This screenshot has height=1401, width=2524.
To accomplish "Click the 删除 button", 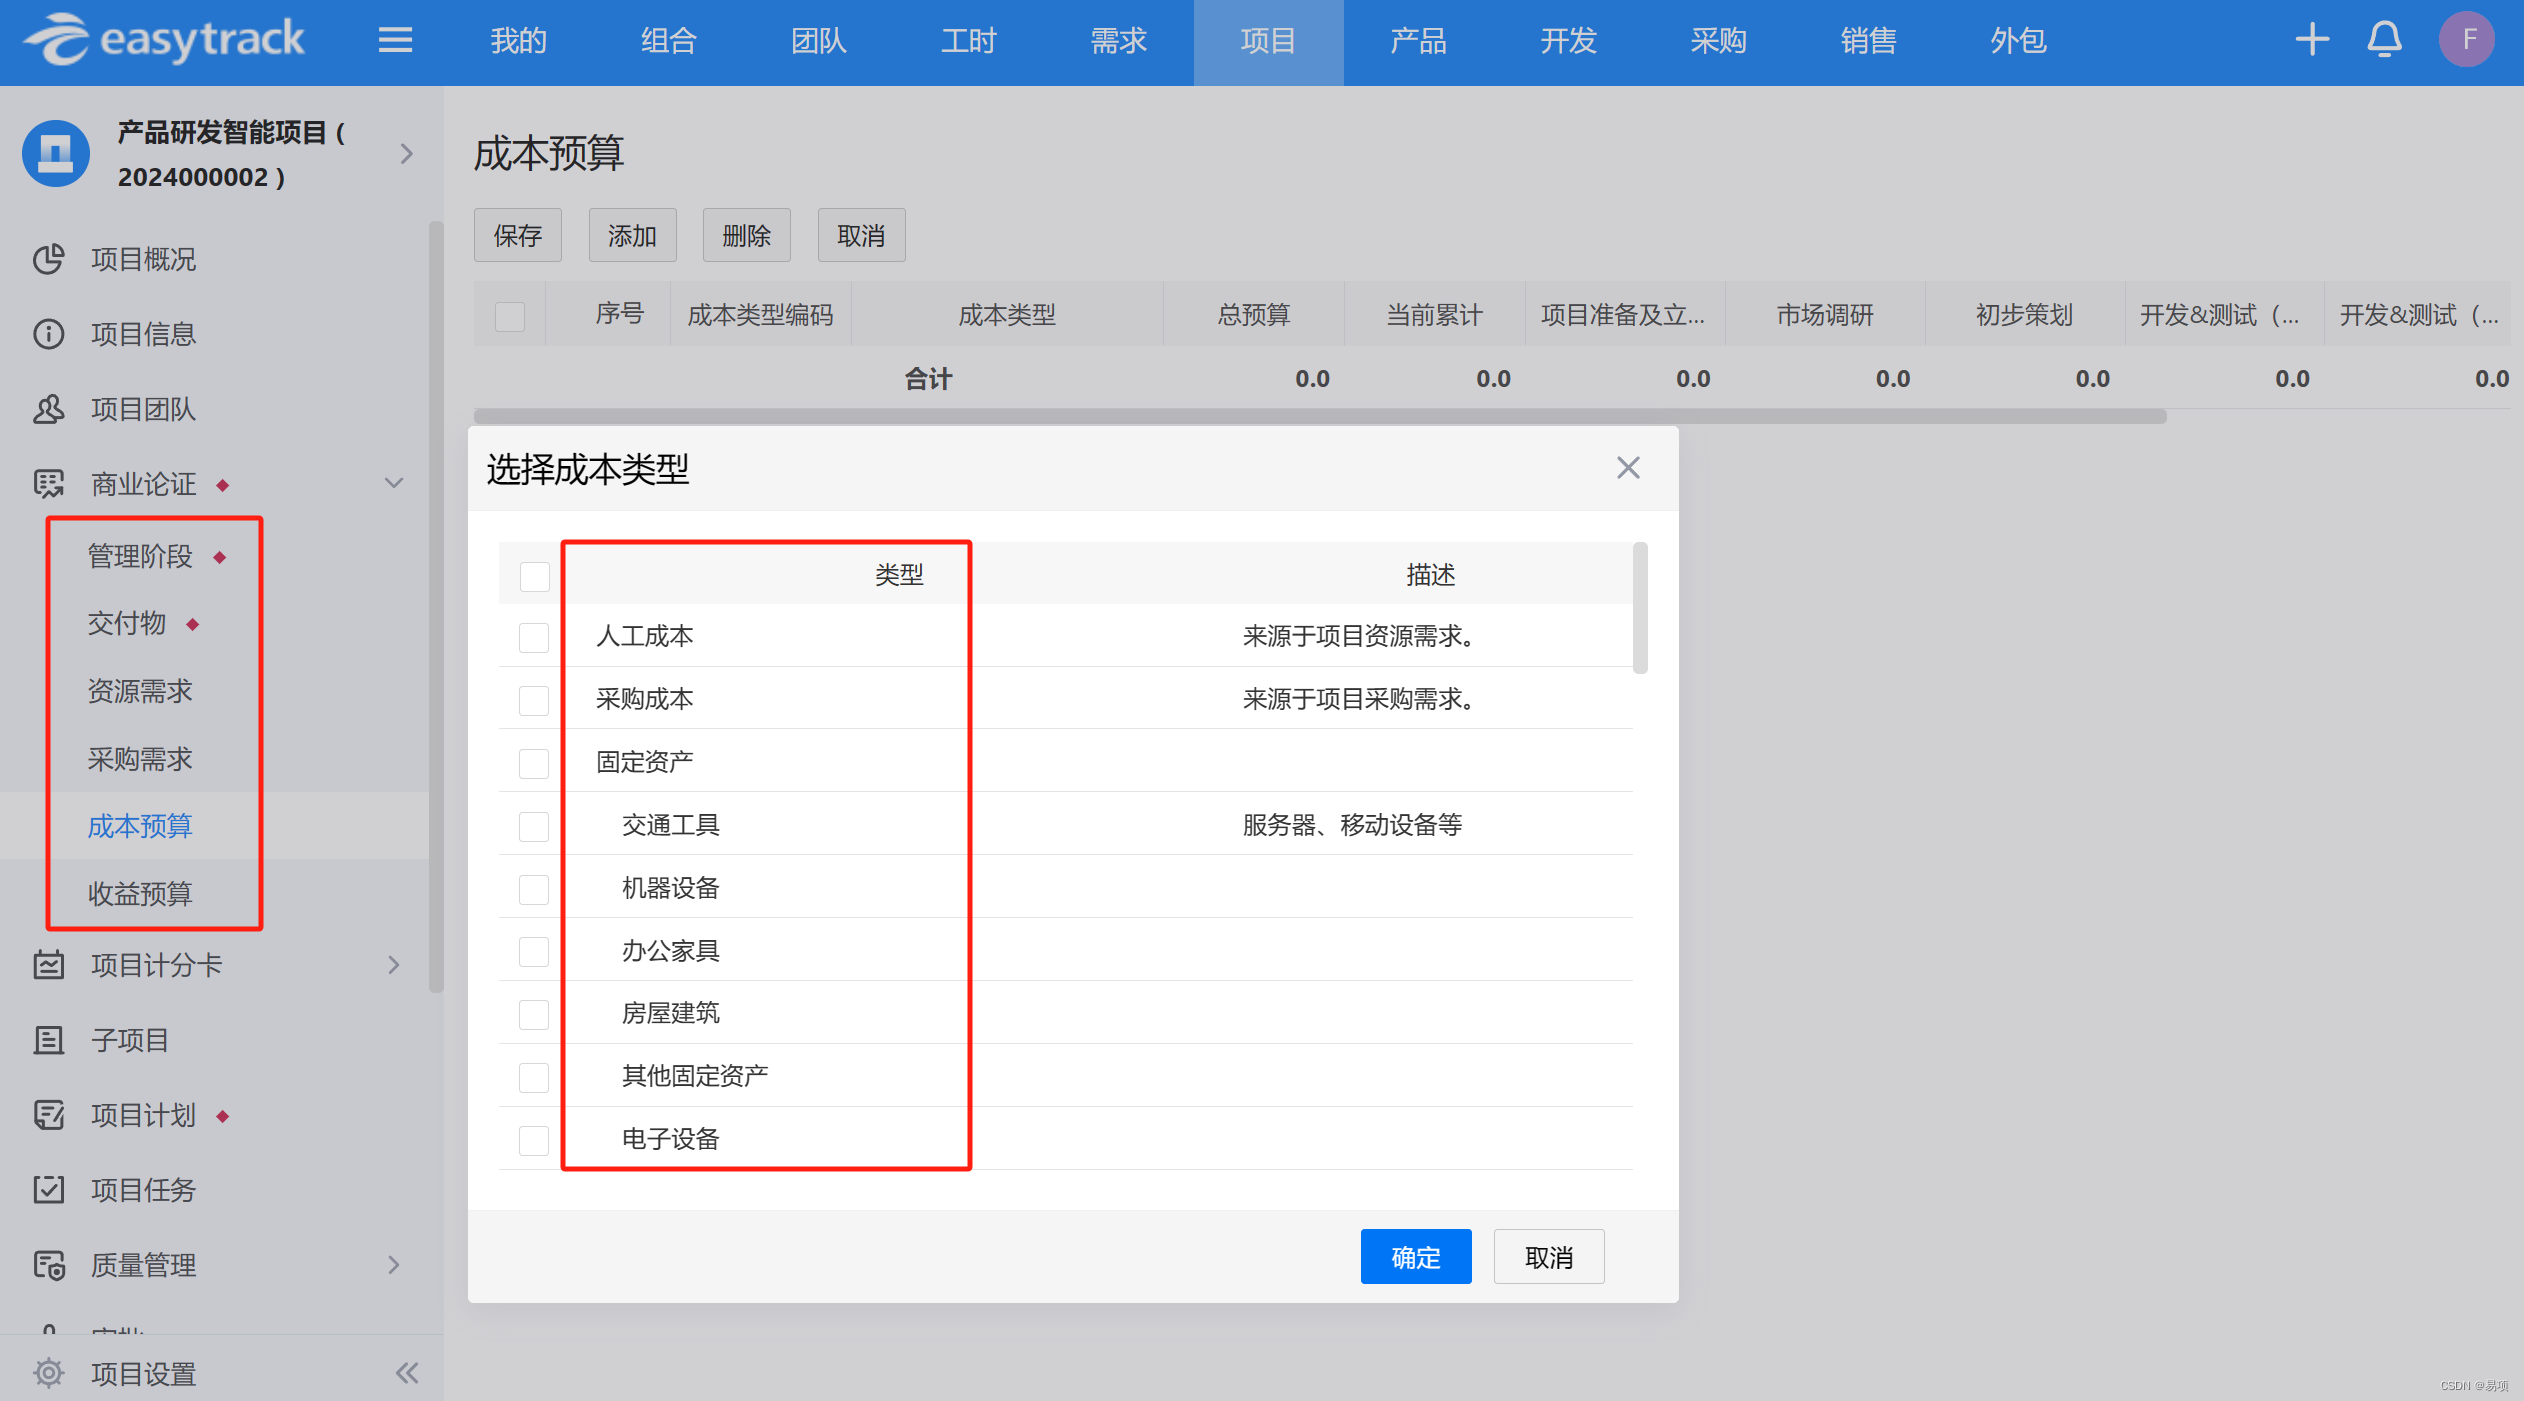I will (x=746, y=235).
